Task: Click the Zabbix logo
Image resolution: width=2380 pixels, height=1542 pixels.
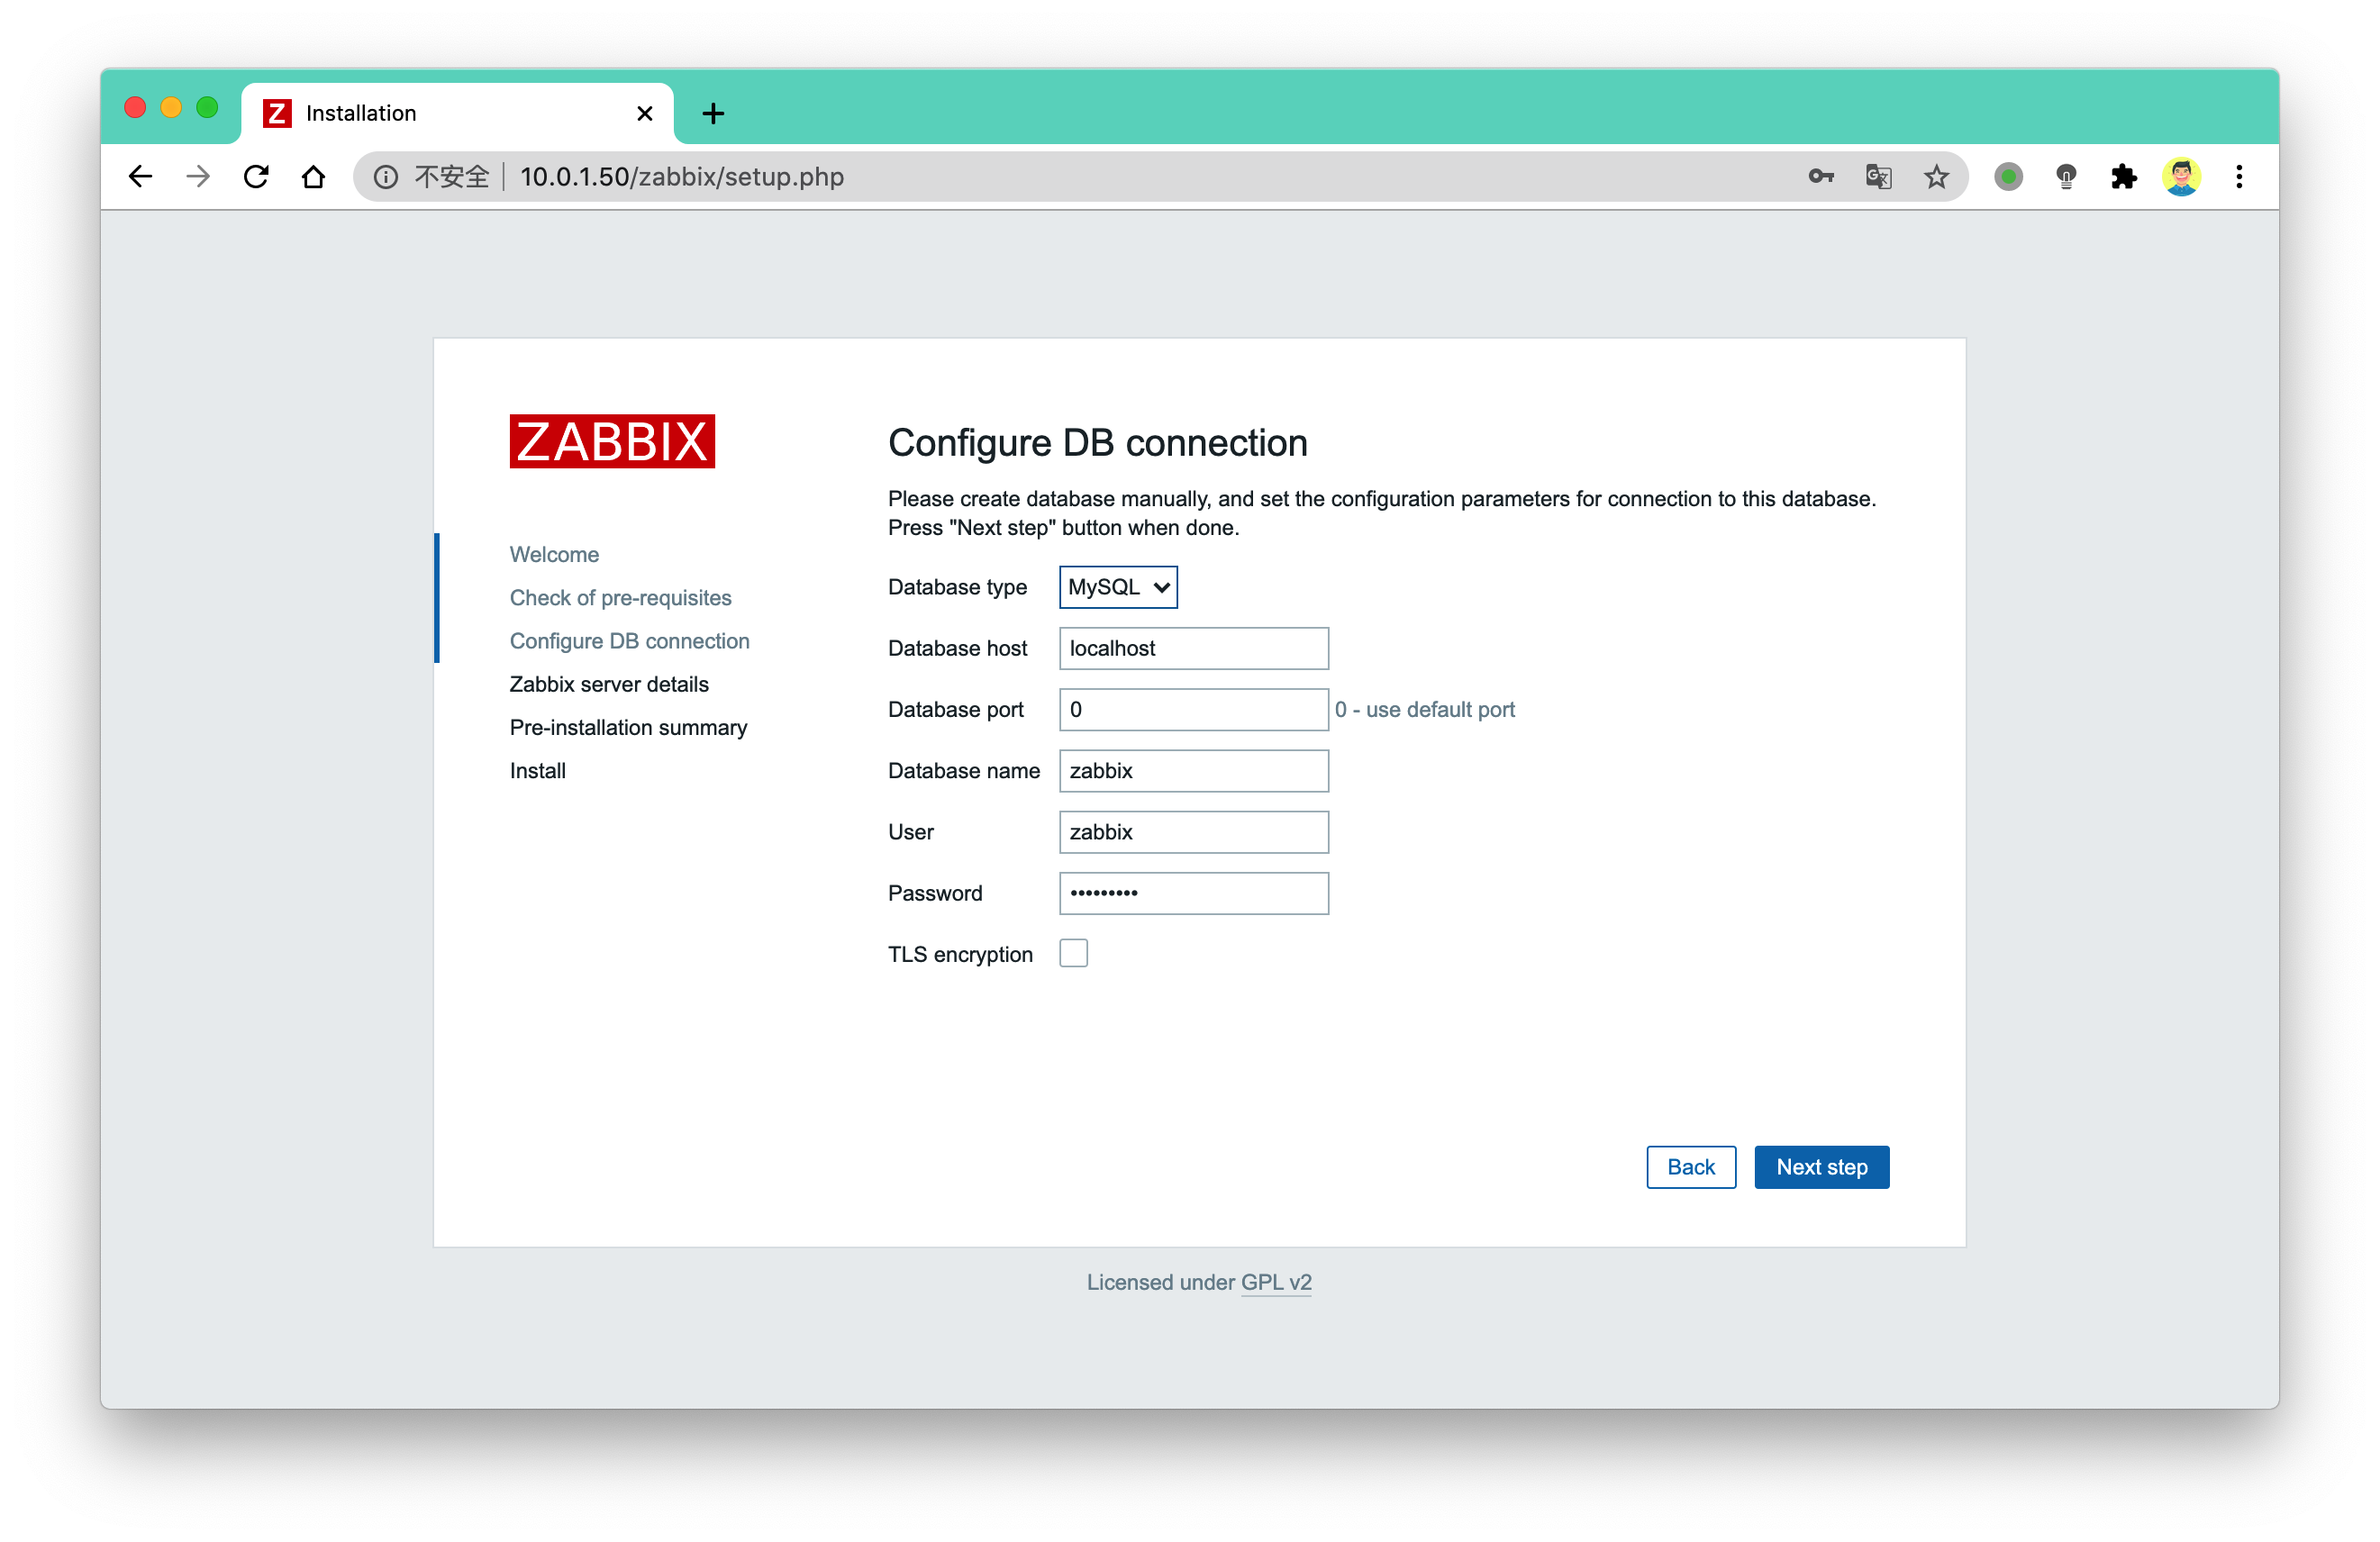Action: pyautogui.click(x=612, y=441)
